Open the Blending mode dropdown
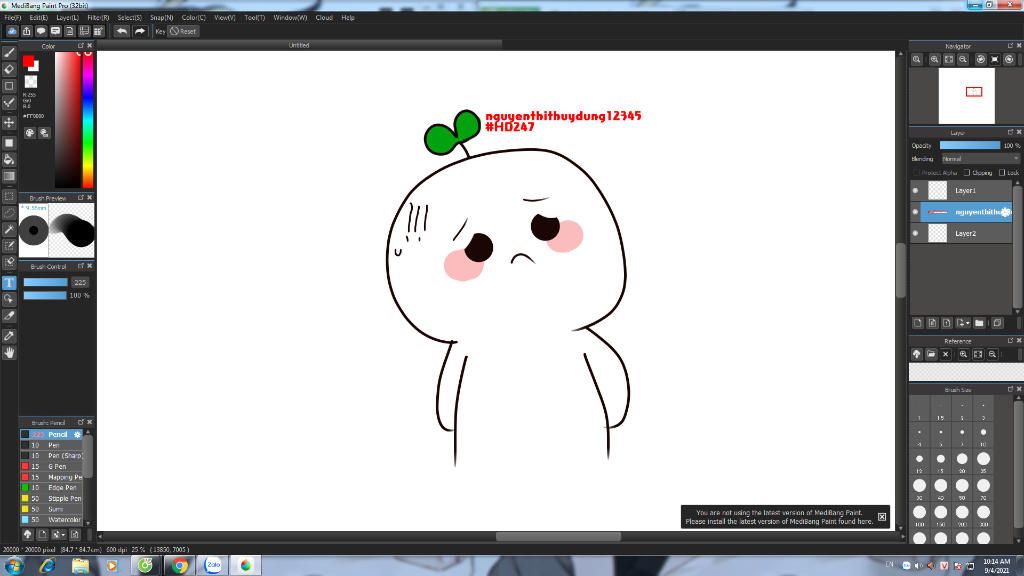The height and width of the screenshot is (576, 1024). (980, 159)
